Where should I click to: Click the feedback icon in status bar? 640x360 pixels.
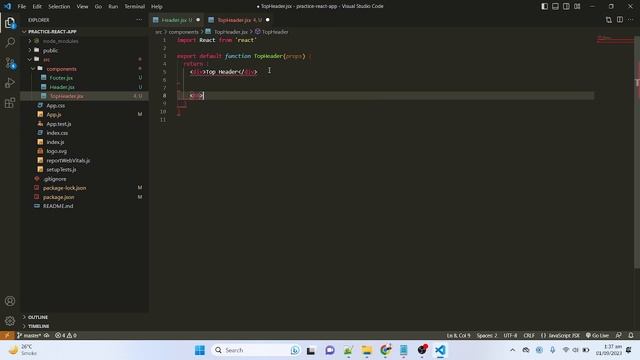coord(618,335)
